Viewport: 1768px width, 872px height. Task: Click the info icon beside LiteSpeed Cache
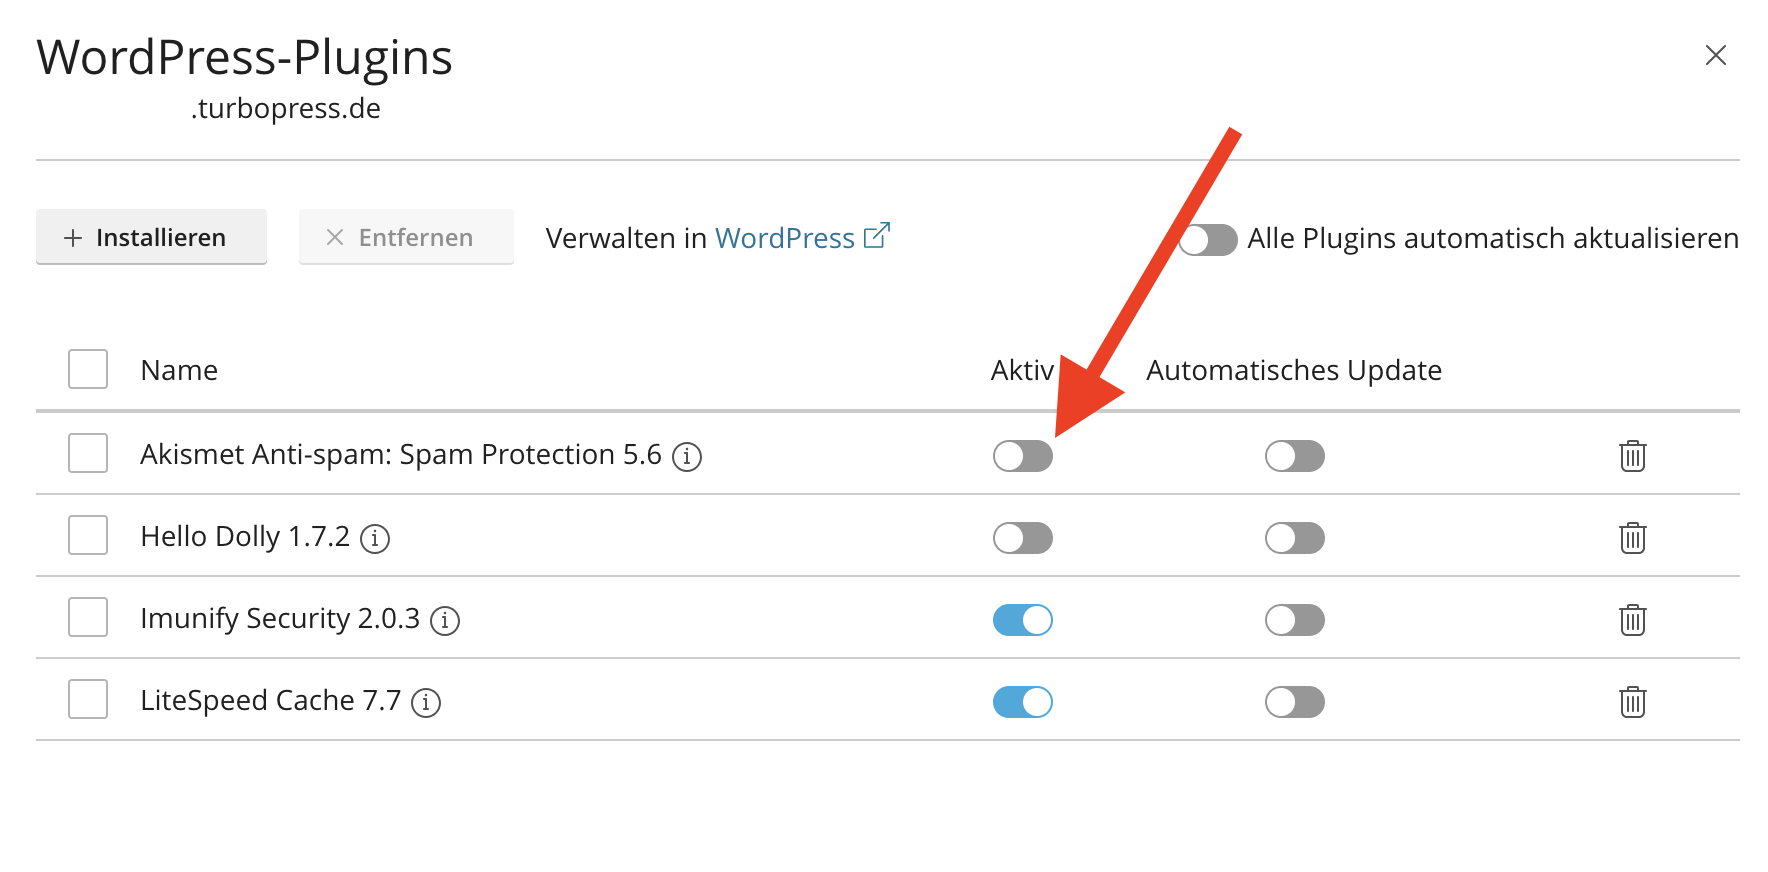coord(426,703)
